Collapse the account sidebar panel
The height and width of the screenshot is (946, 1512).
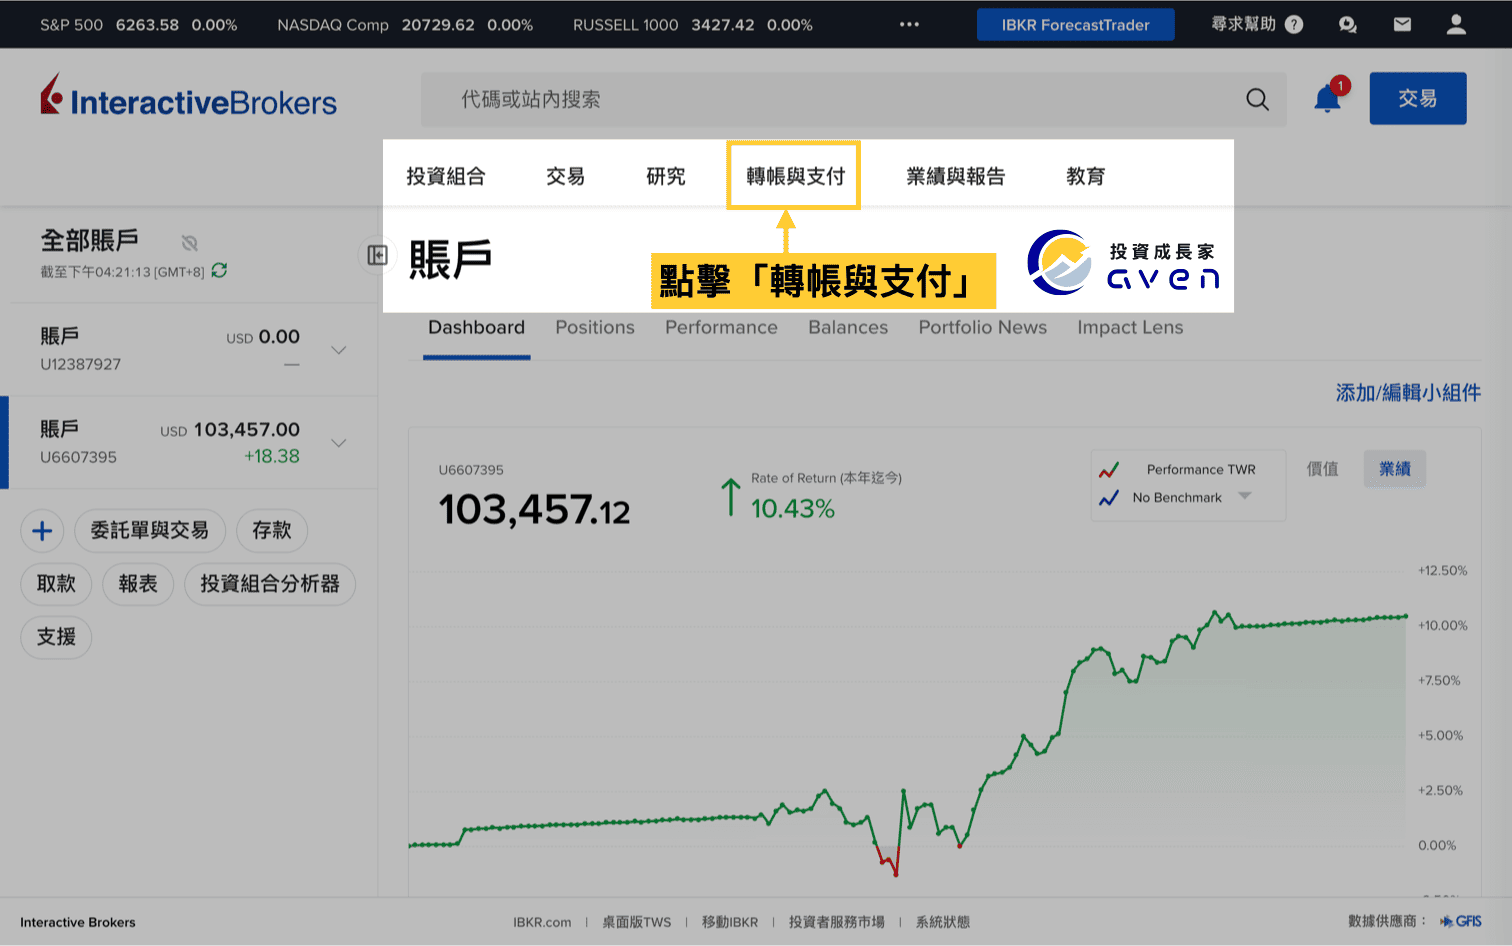click(377, 255)
